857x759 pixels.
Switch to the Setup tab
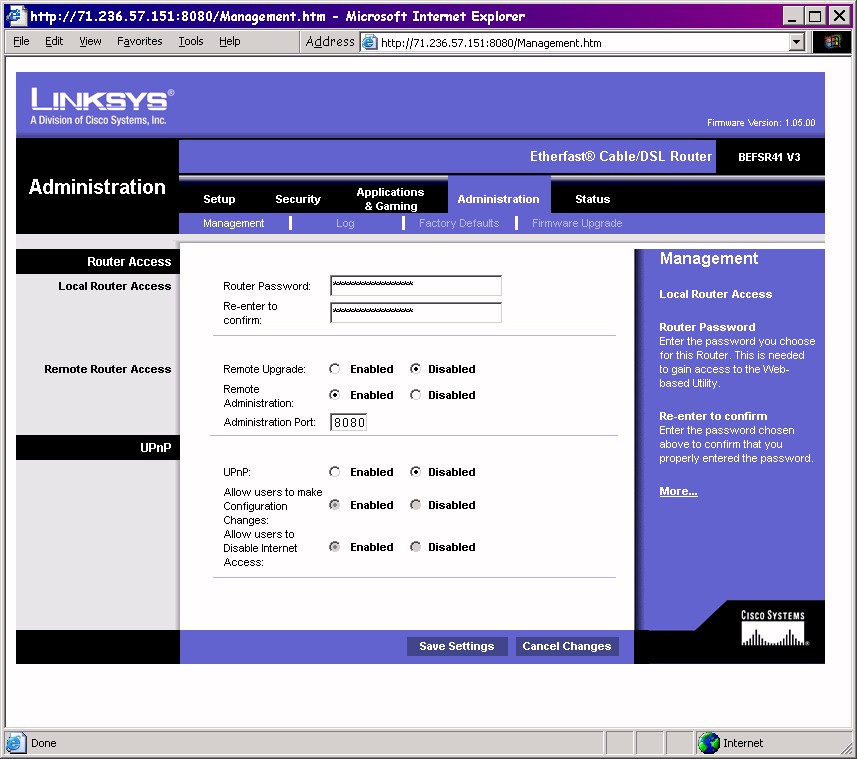pyautogui.click(x=219, y=199)
